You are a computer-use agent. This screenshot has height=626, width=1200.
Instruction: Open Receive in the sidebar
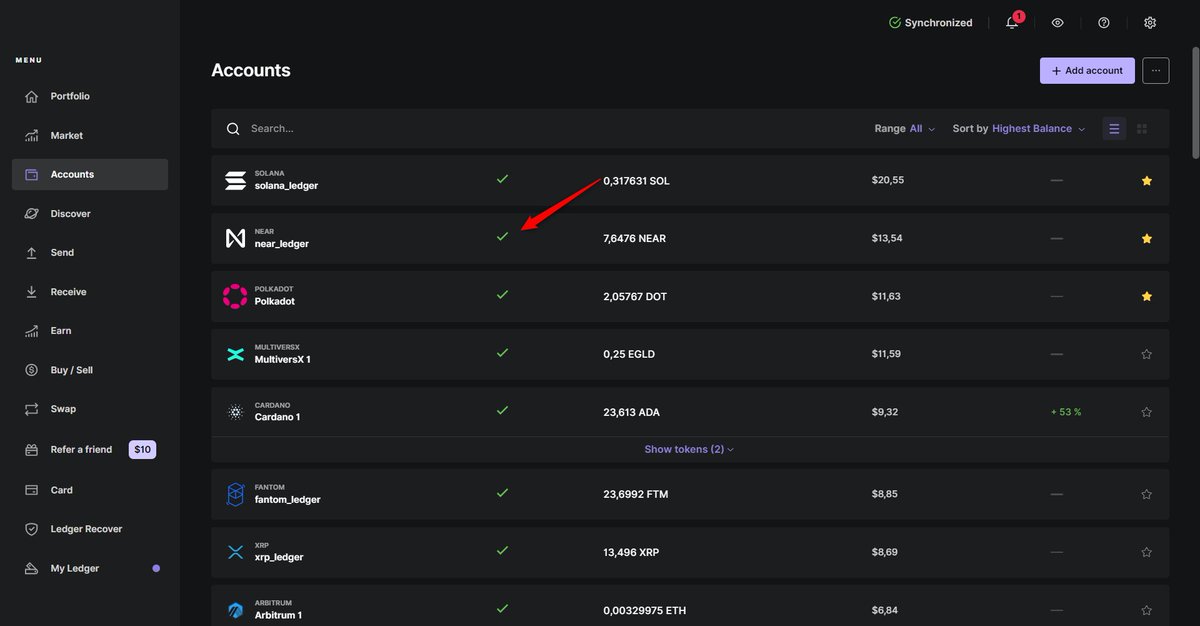click(x=90, y=292)
